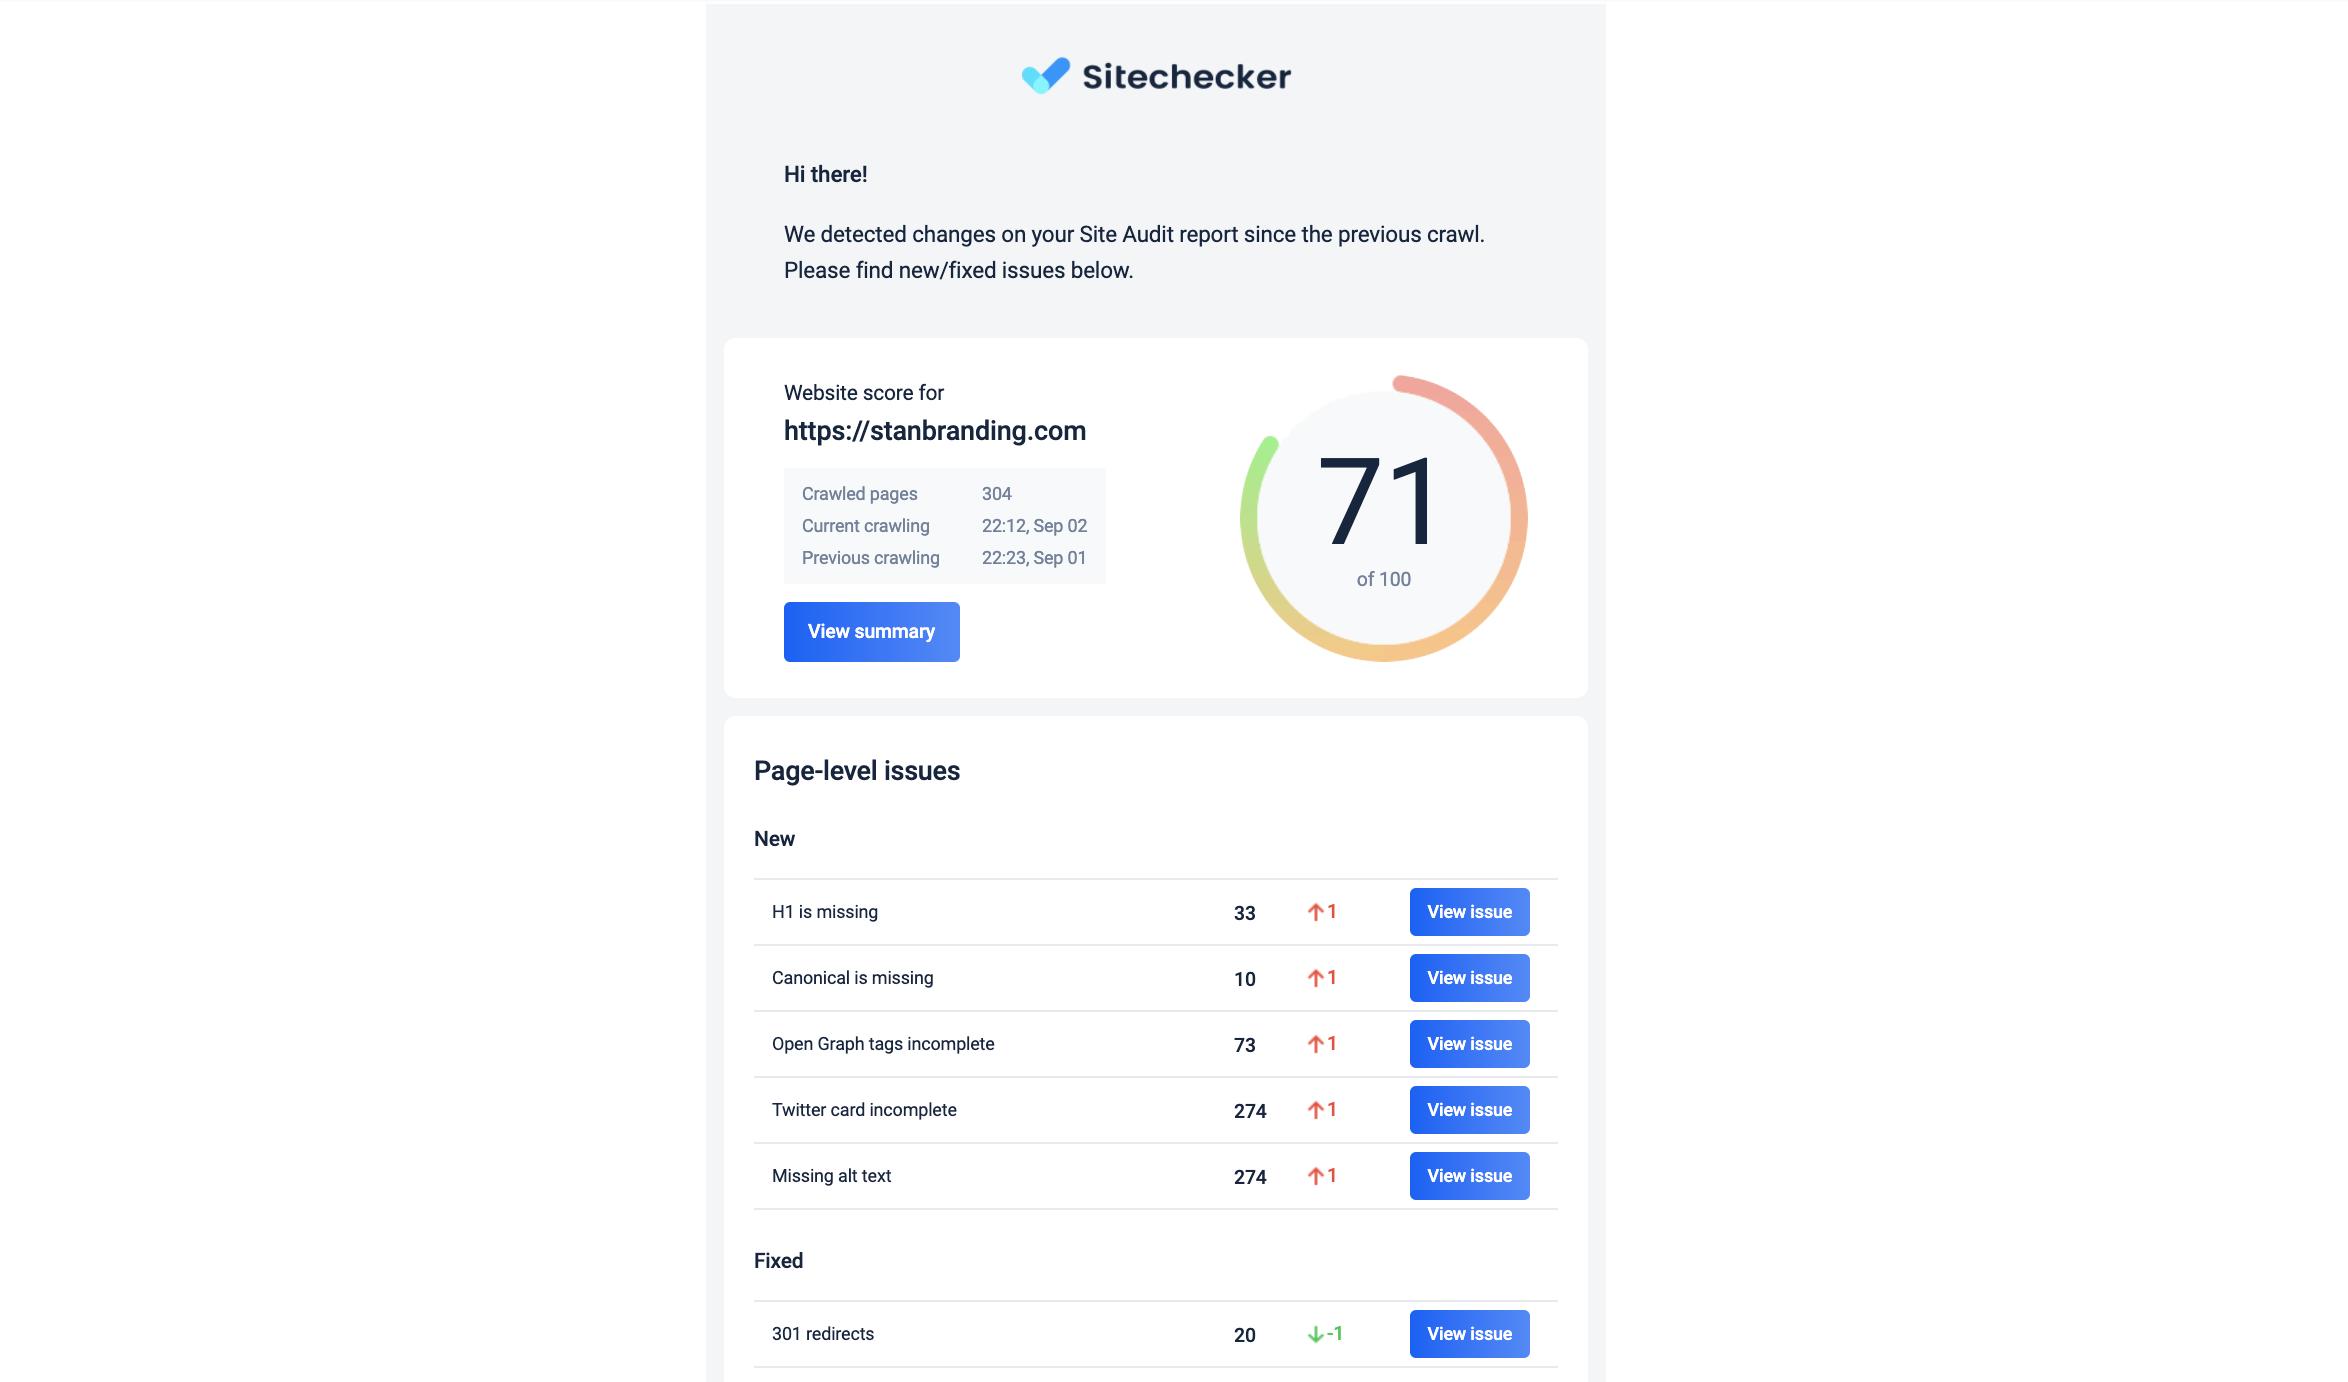
Task: Click the upward arrow icon next to Missing alt text
Action: tap(1315, 1175)
